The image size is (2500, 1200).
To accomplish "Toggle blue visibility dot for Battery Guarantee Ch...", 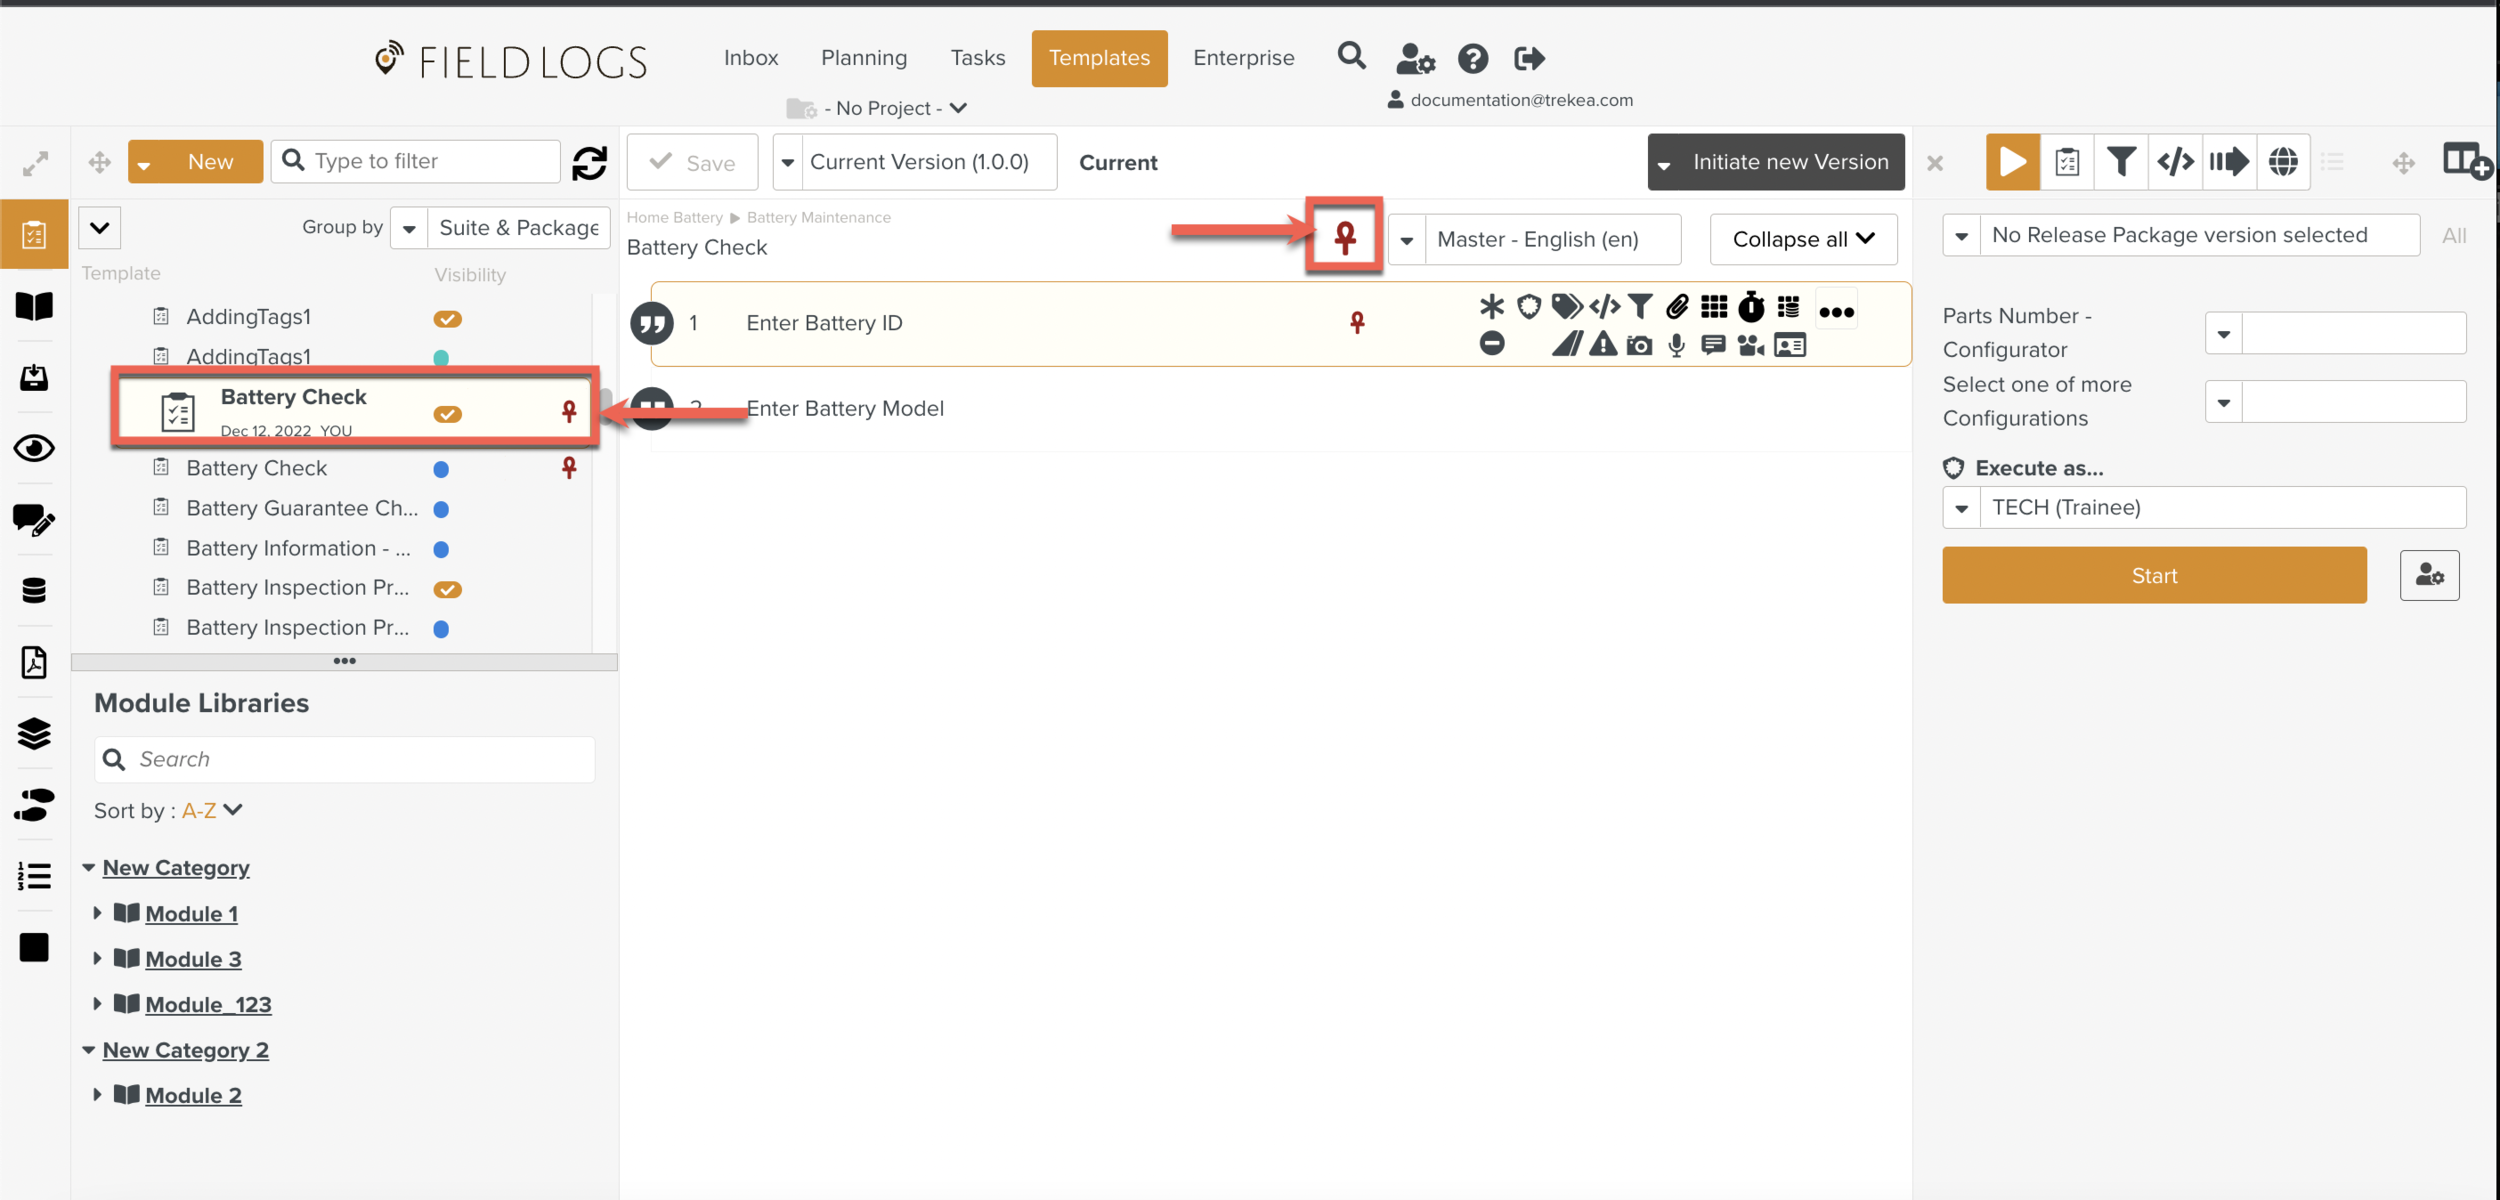I will click(441, 509).
